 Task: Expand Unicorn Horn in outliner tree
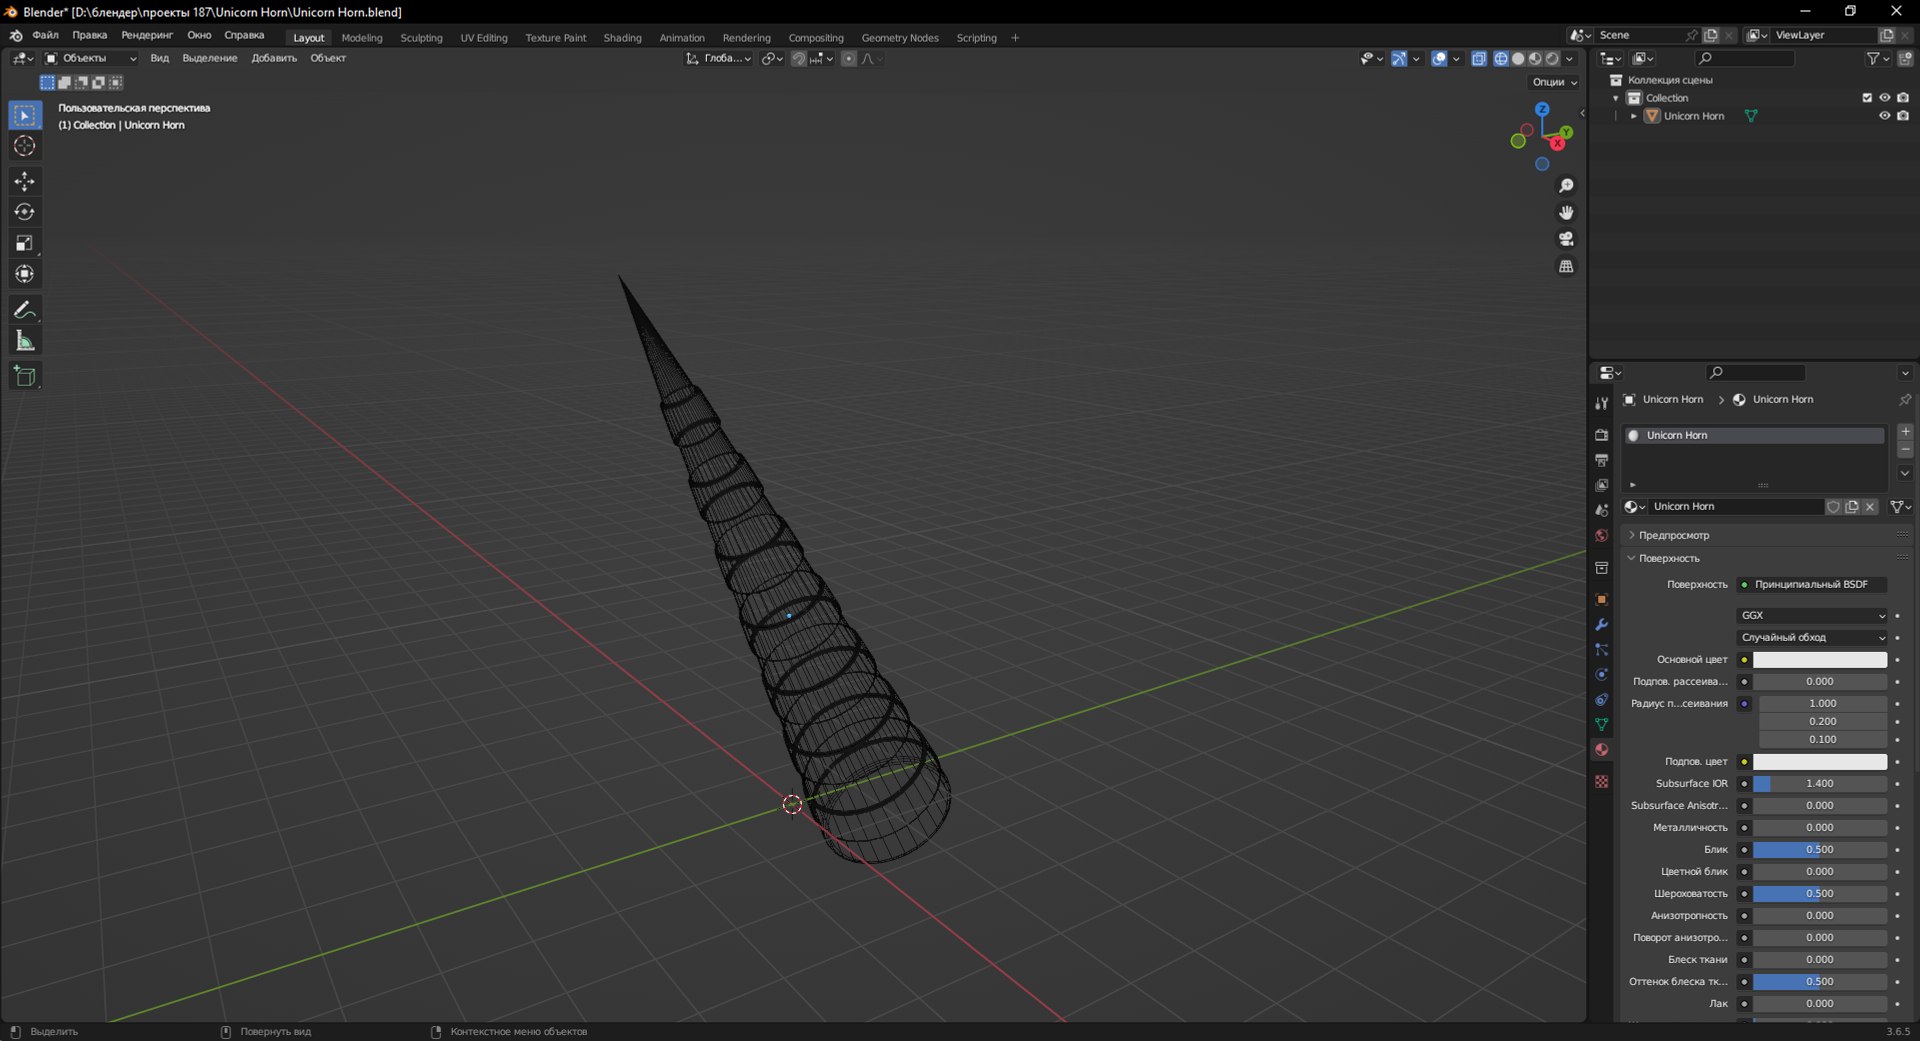tap(1634, 116)
